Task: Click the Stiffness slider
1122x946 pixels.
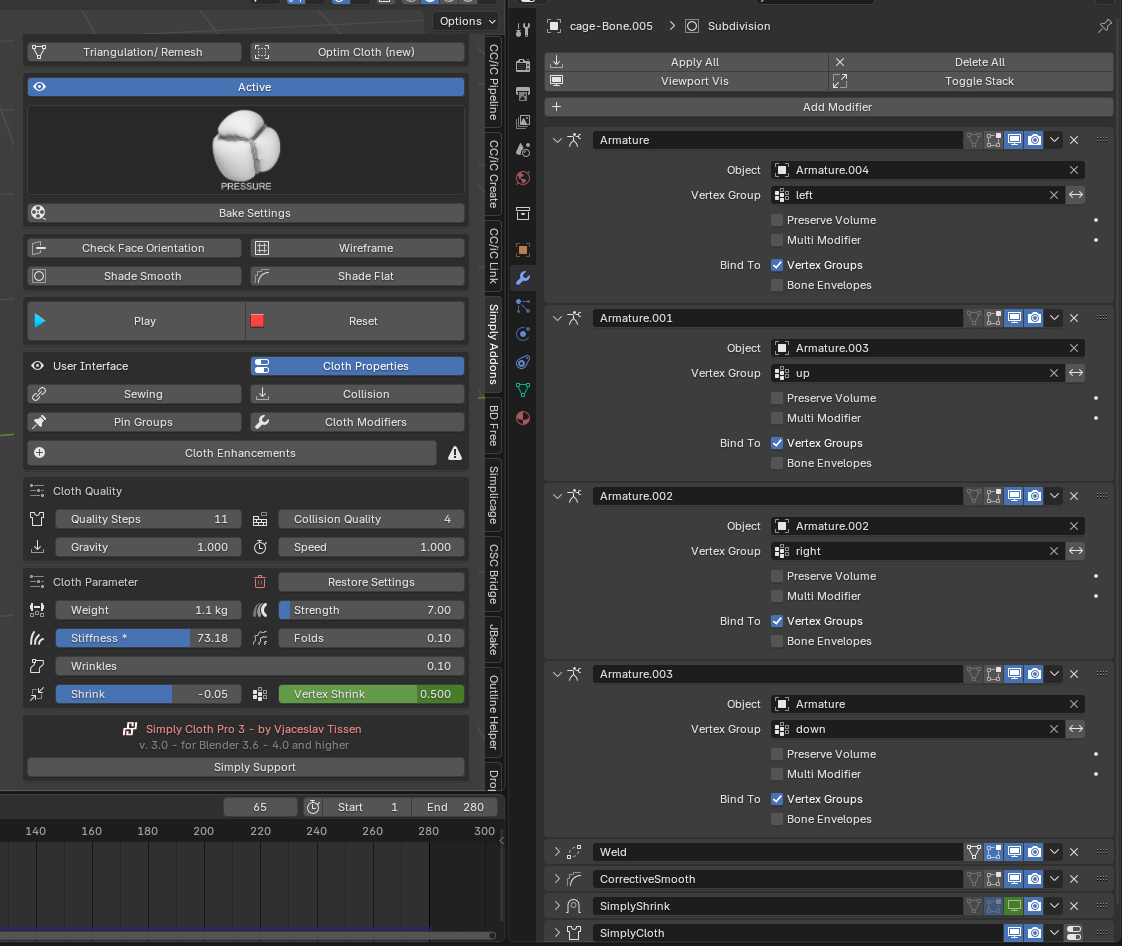Action: coord(148,638)
